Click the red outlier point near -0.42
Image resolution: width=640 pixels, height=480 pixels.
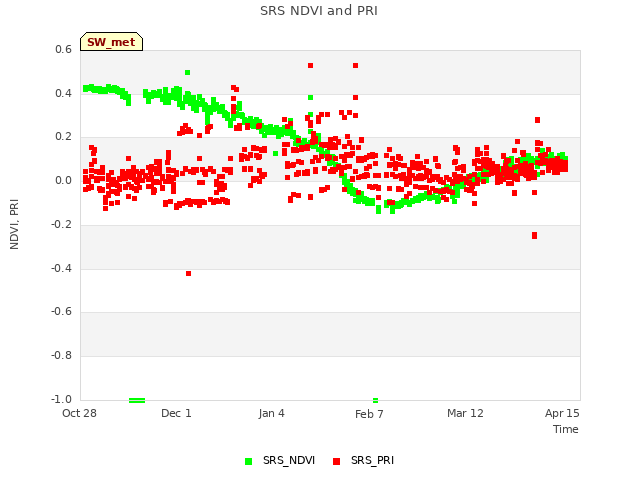[x=188, y=273]
